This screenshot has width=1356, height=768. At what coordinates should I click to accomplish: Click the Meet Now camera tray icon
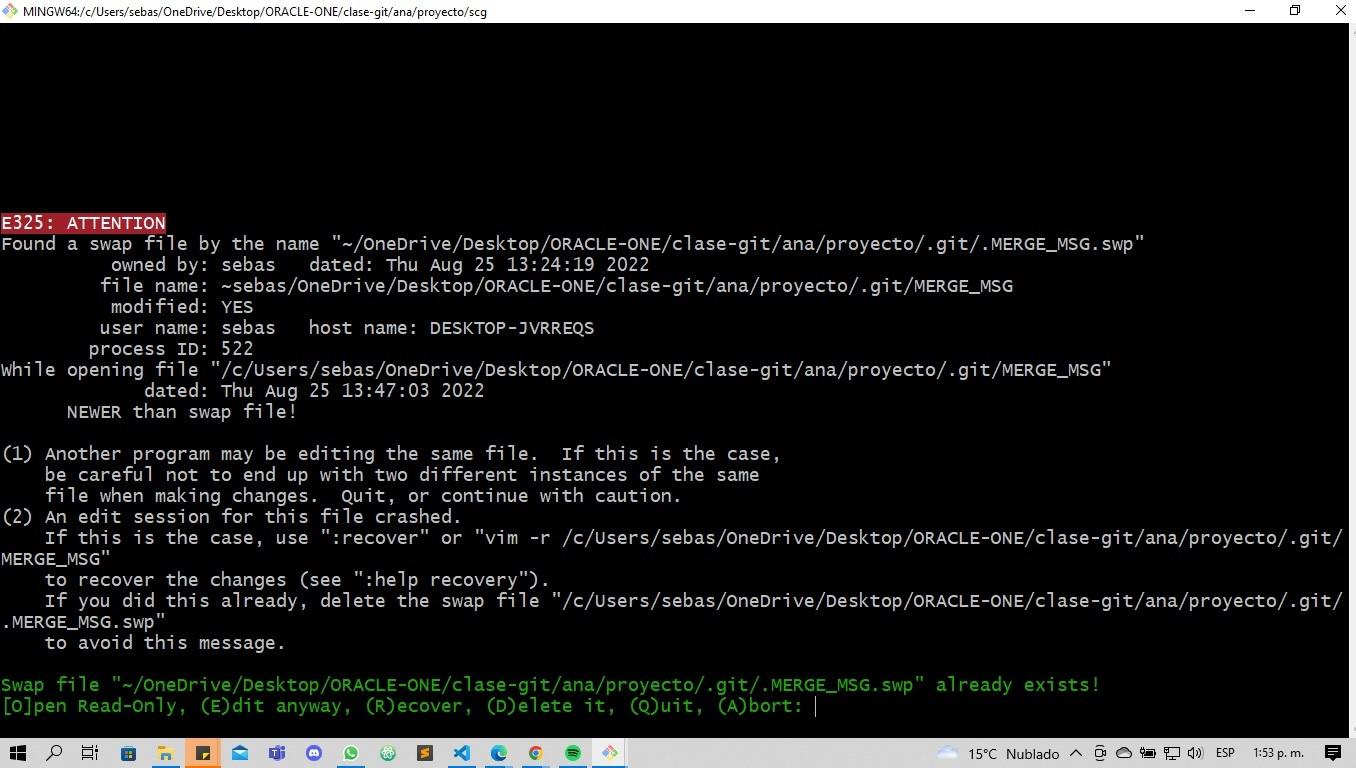coord(1100,753)
